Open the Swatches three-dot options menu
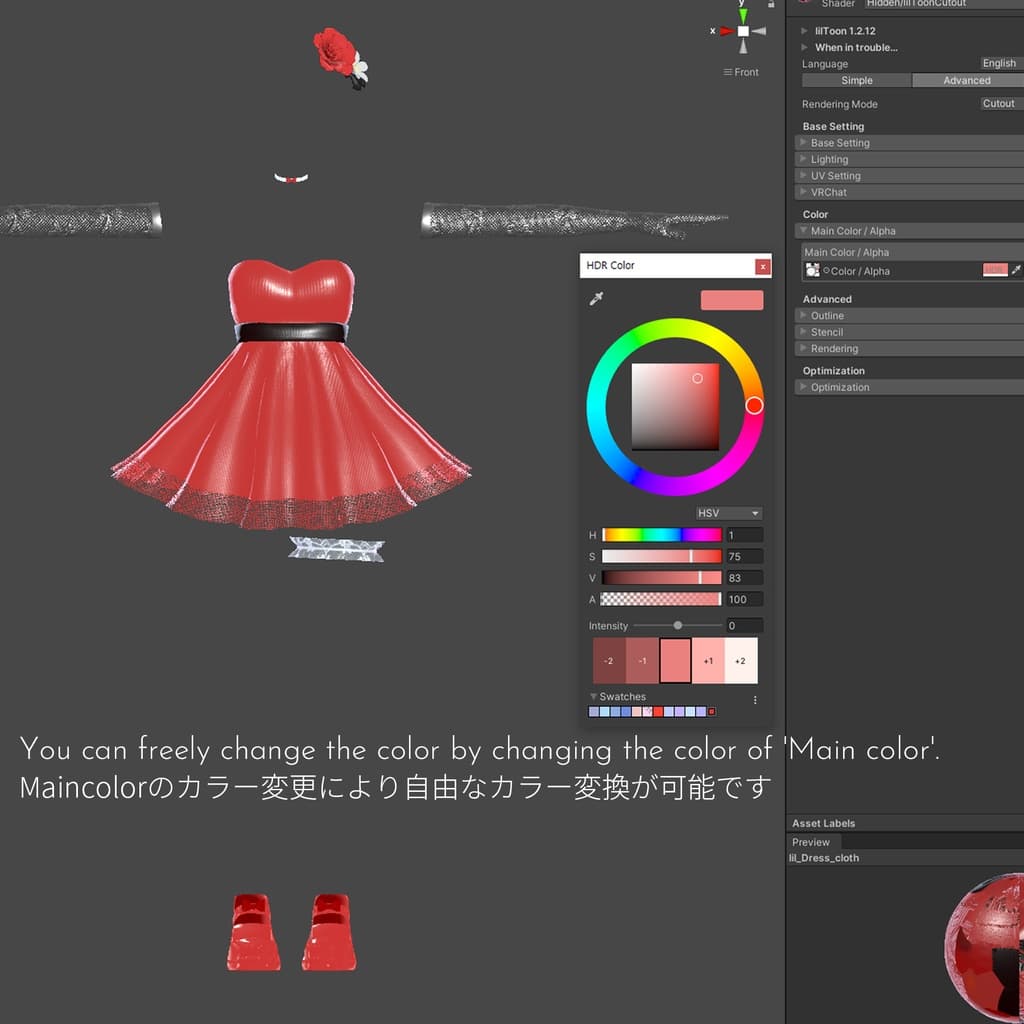This screenshot has width=1024, height=1024. tap(755, 700)
